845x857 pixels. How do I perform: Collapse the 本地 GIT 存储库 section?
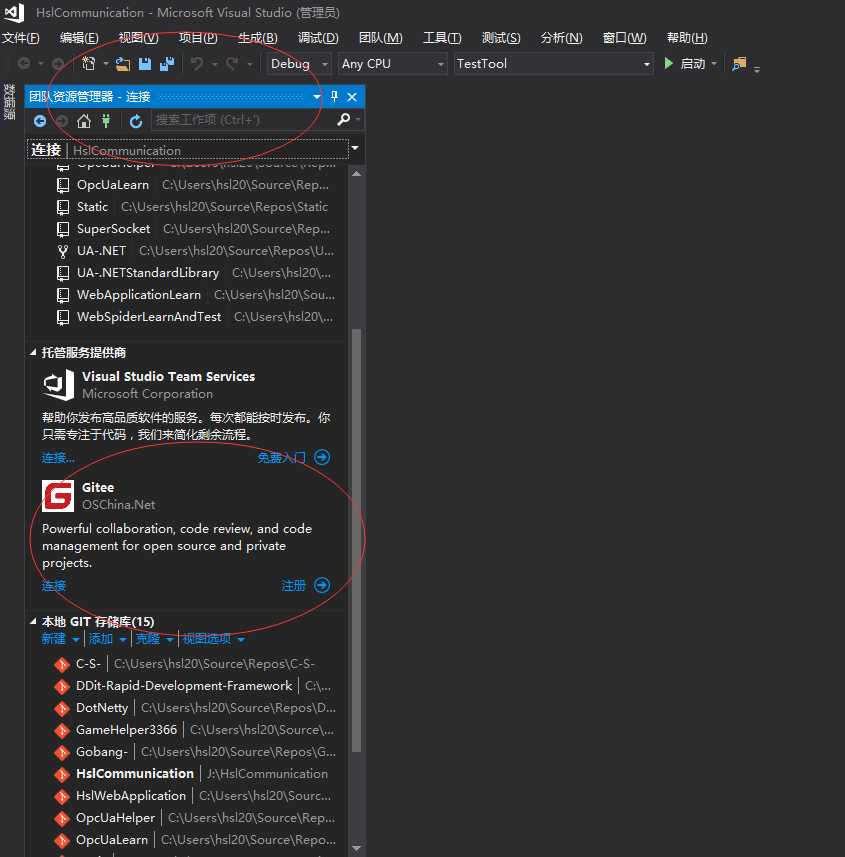[34, 622]
